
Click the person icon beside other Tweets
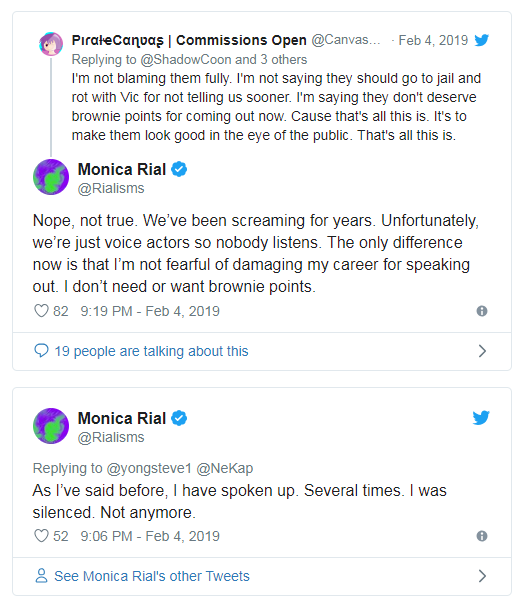tap(41, 576)
